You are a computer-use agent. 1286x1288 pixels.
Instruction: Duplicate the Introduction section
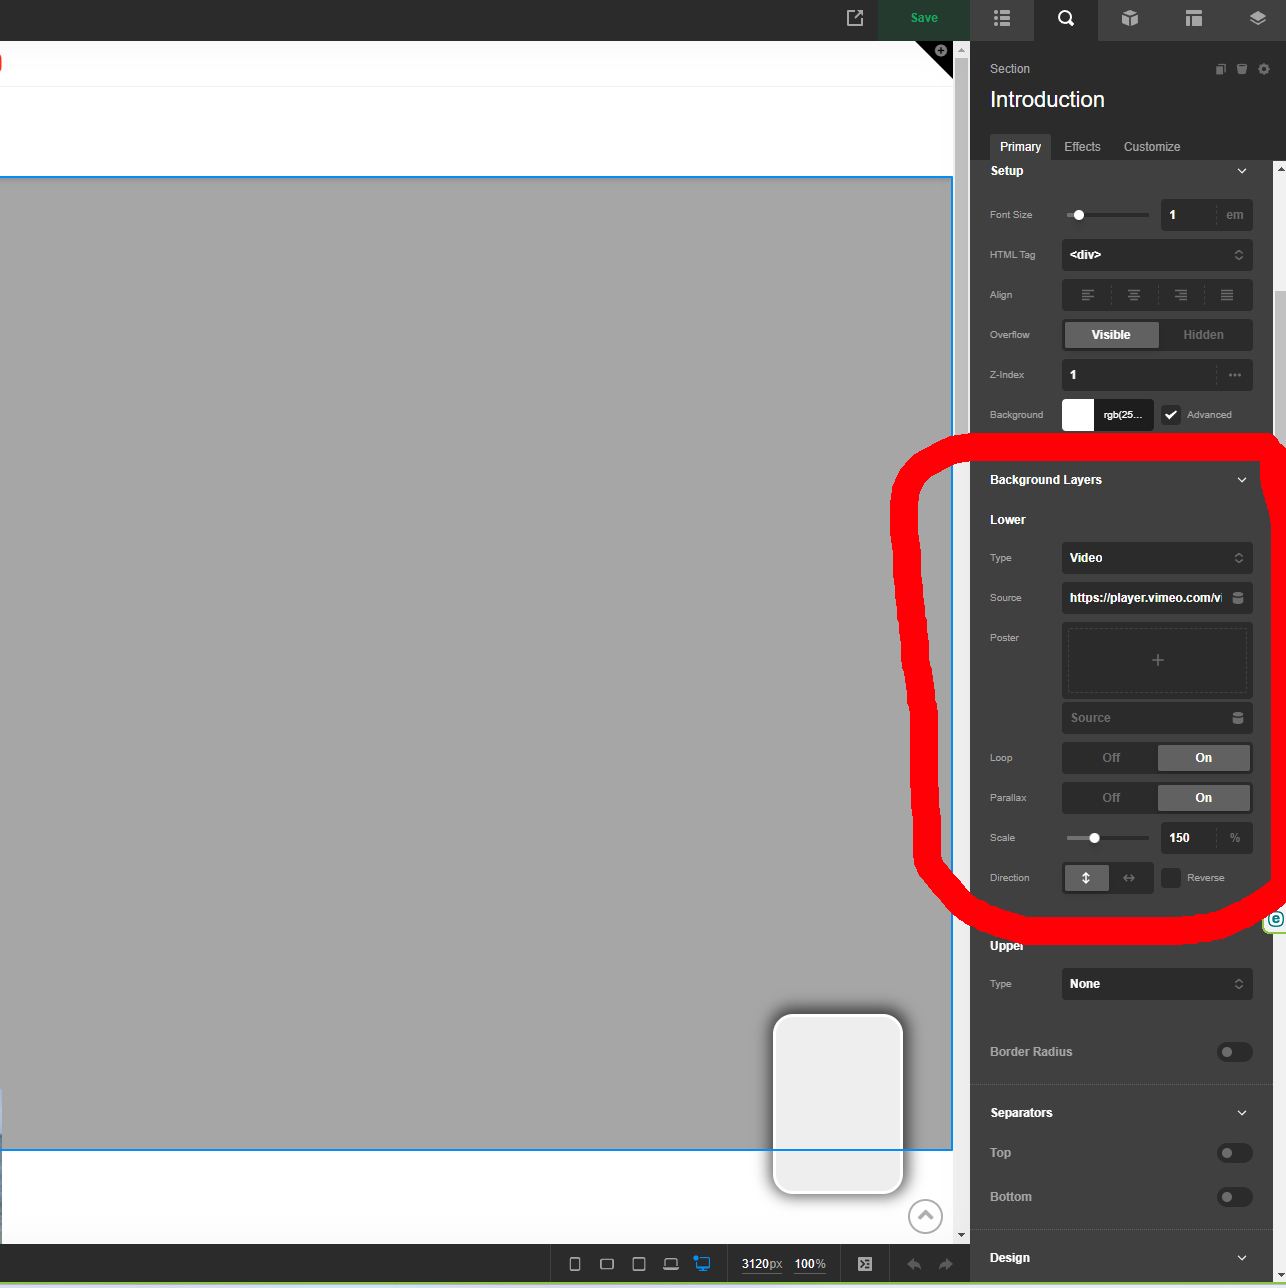1220,69
